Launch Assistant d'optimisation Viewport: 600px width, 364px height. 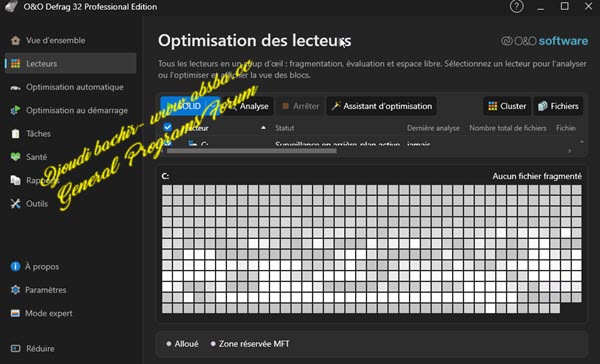coord(382,106)
